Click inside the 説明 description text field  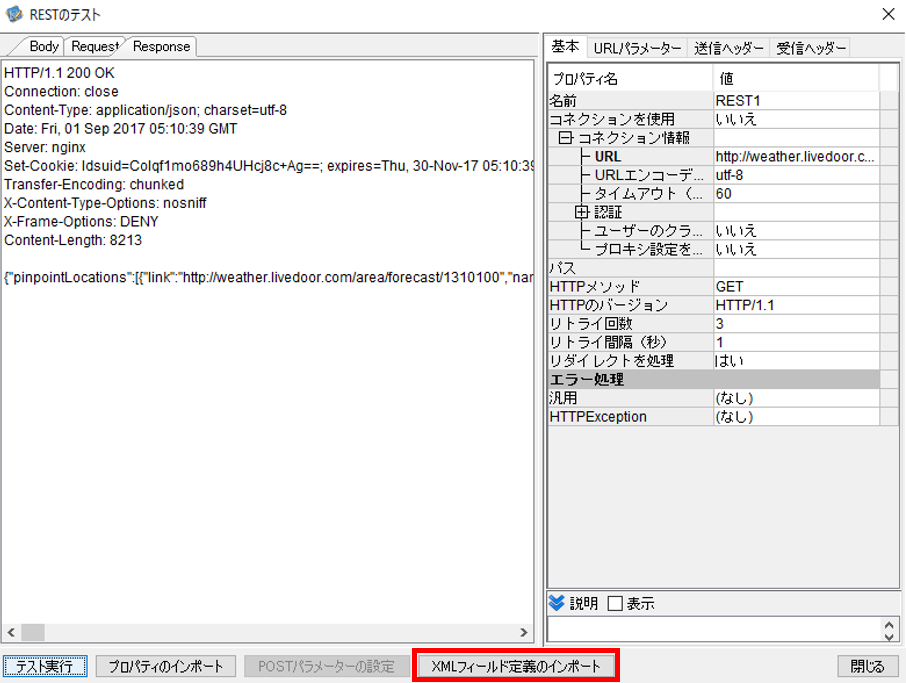pyautogui.click(x=714, y=630)
